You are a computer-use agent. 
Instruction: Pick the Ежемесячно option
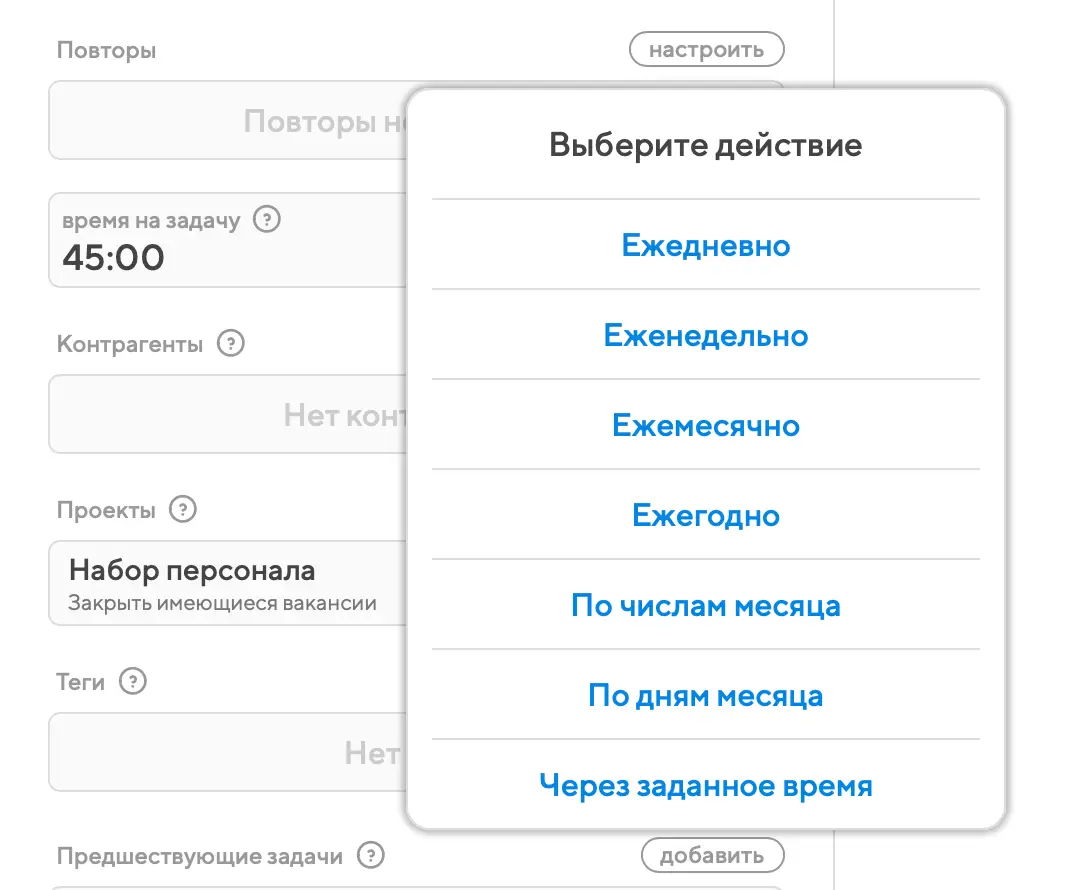coord(705,425)
